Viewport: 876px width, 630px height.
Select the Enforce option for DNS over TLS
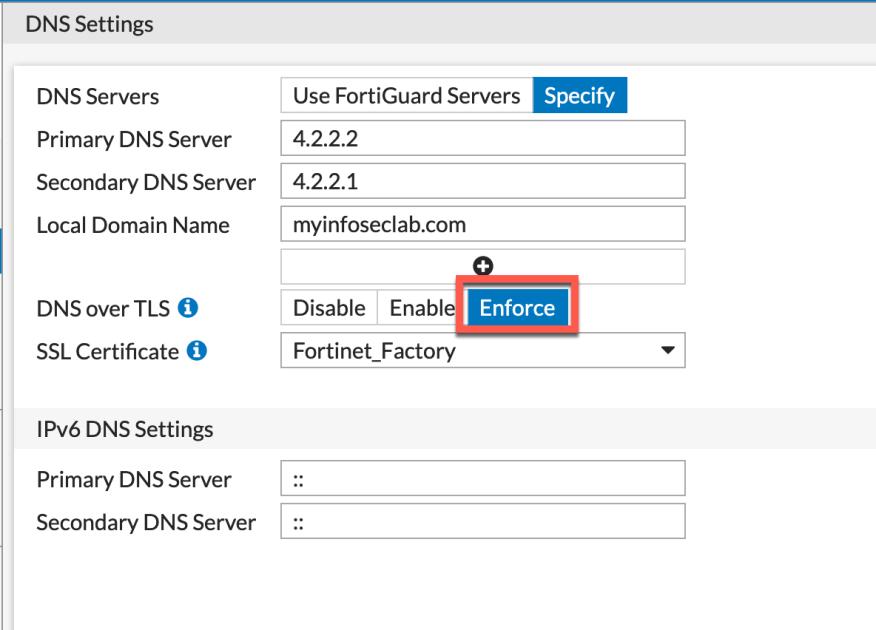[x=517, y=308]
